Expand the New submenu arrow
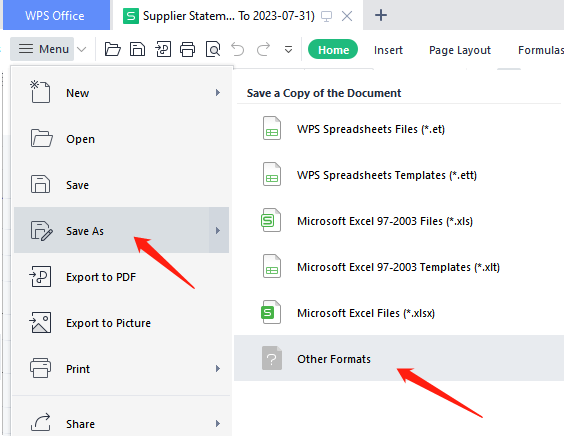This screenshot has height=436, width=564. 218,93
